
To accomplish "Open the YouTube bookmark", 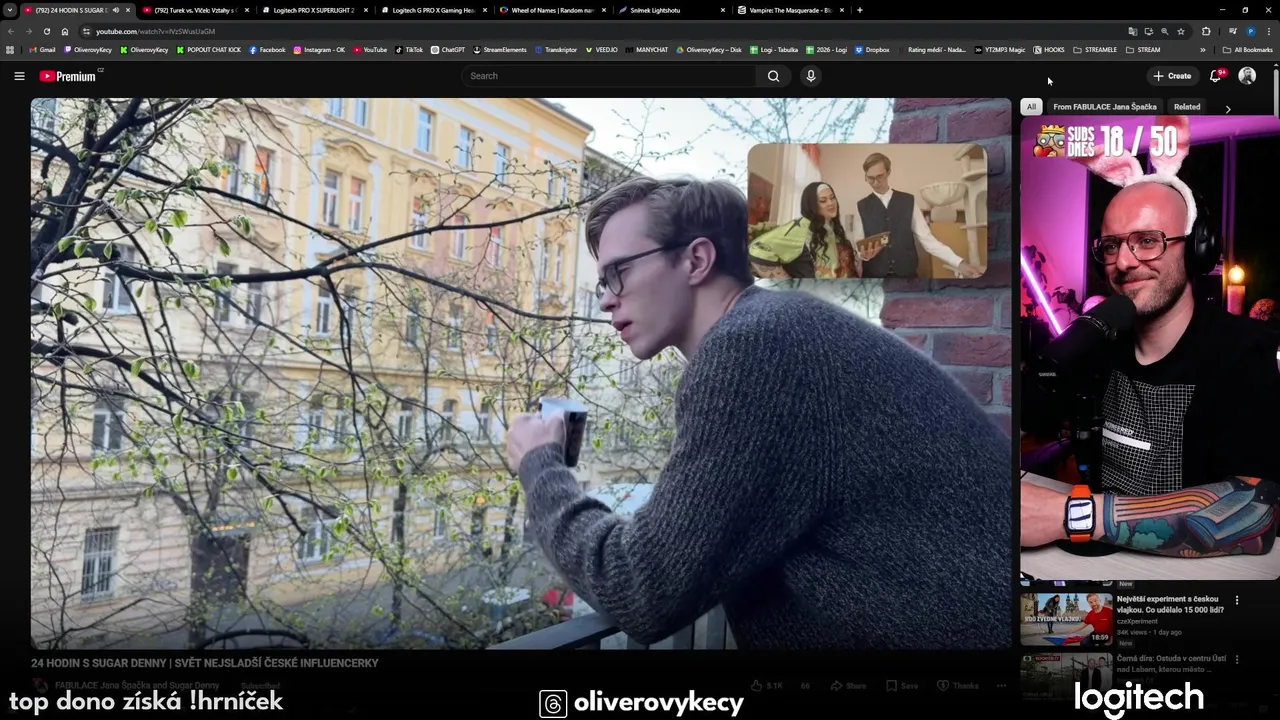I will (370, 50).
